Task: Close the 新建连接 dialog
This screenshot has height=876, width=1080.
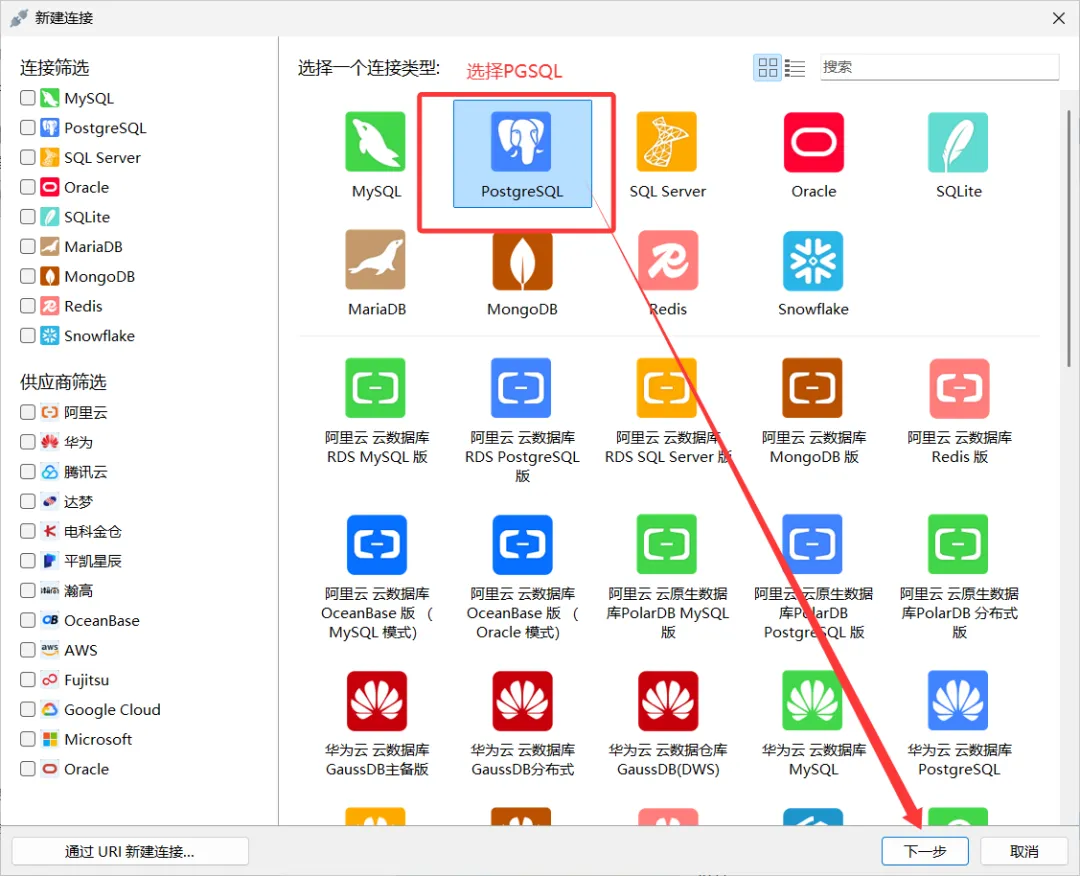Action: point(1059,18)
